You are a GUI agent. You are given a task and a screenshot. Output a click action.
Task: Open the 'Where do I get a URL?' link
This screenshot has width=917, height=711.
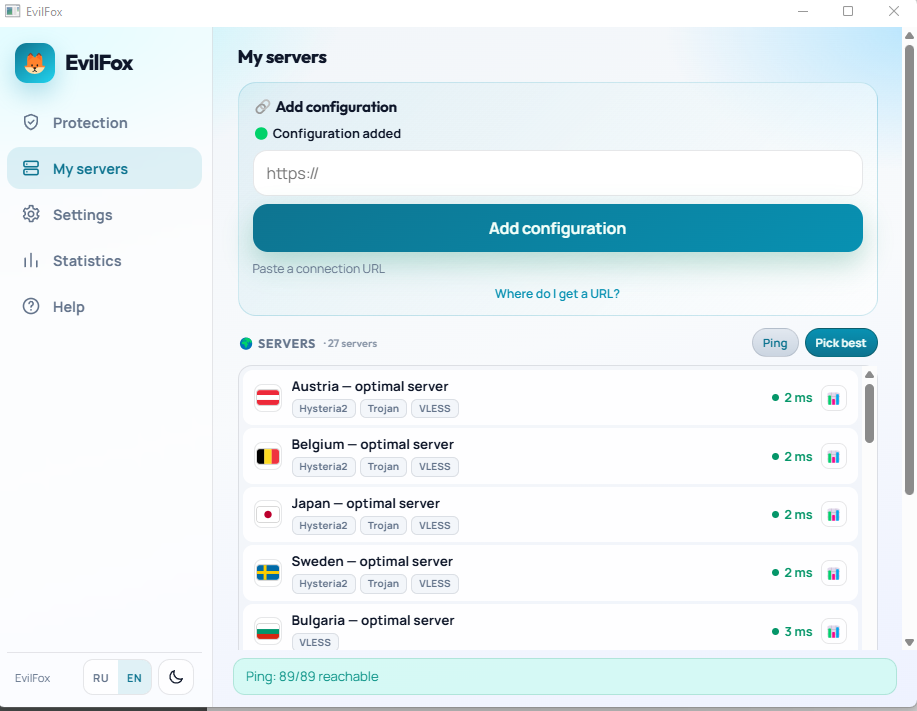click(x=557, y=294)
